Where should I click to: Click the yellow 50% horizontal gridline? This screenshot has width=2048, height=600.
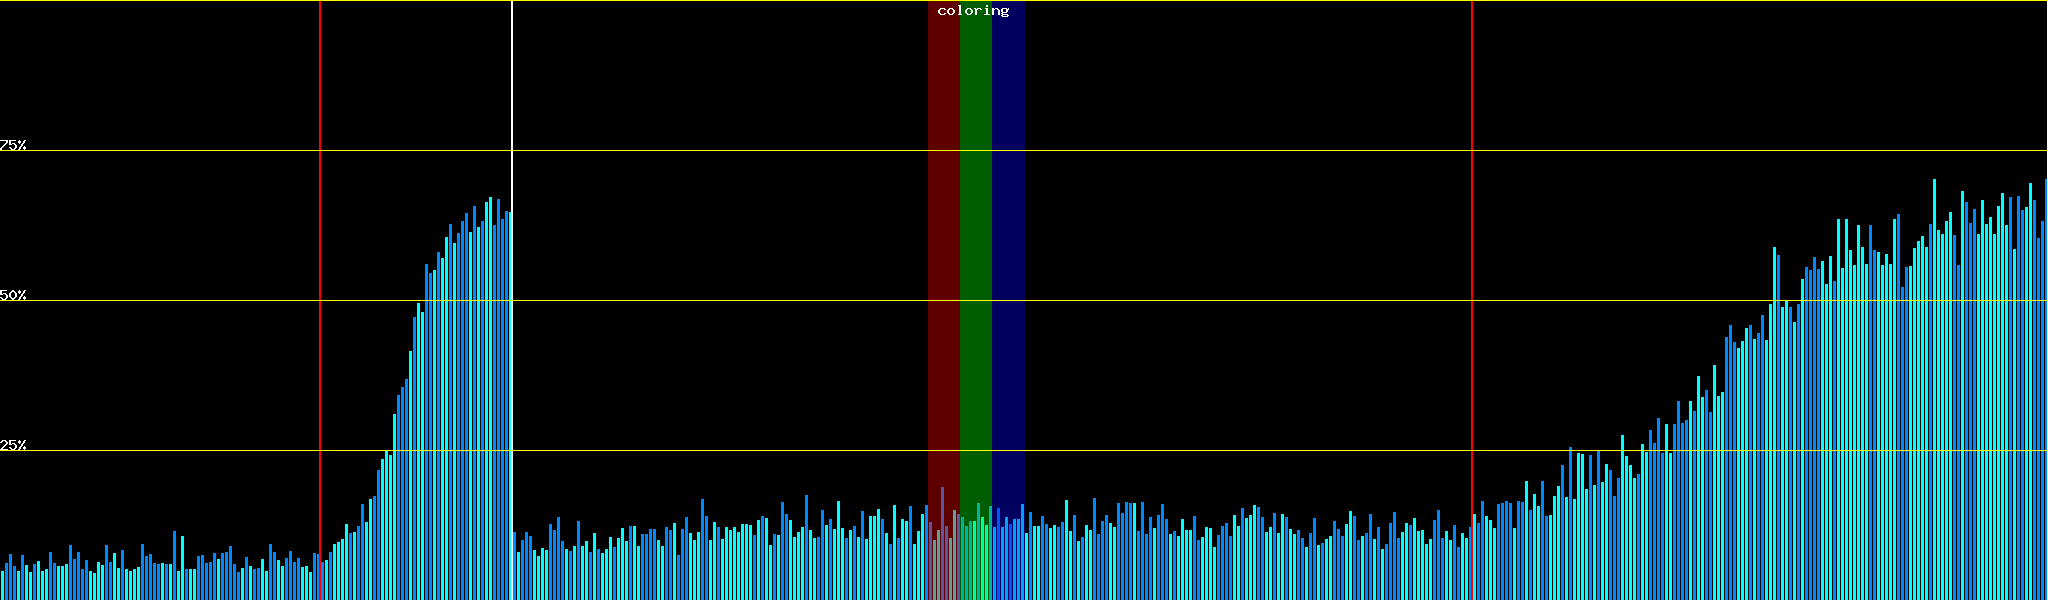point(1200,301)
